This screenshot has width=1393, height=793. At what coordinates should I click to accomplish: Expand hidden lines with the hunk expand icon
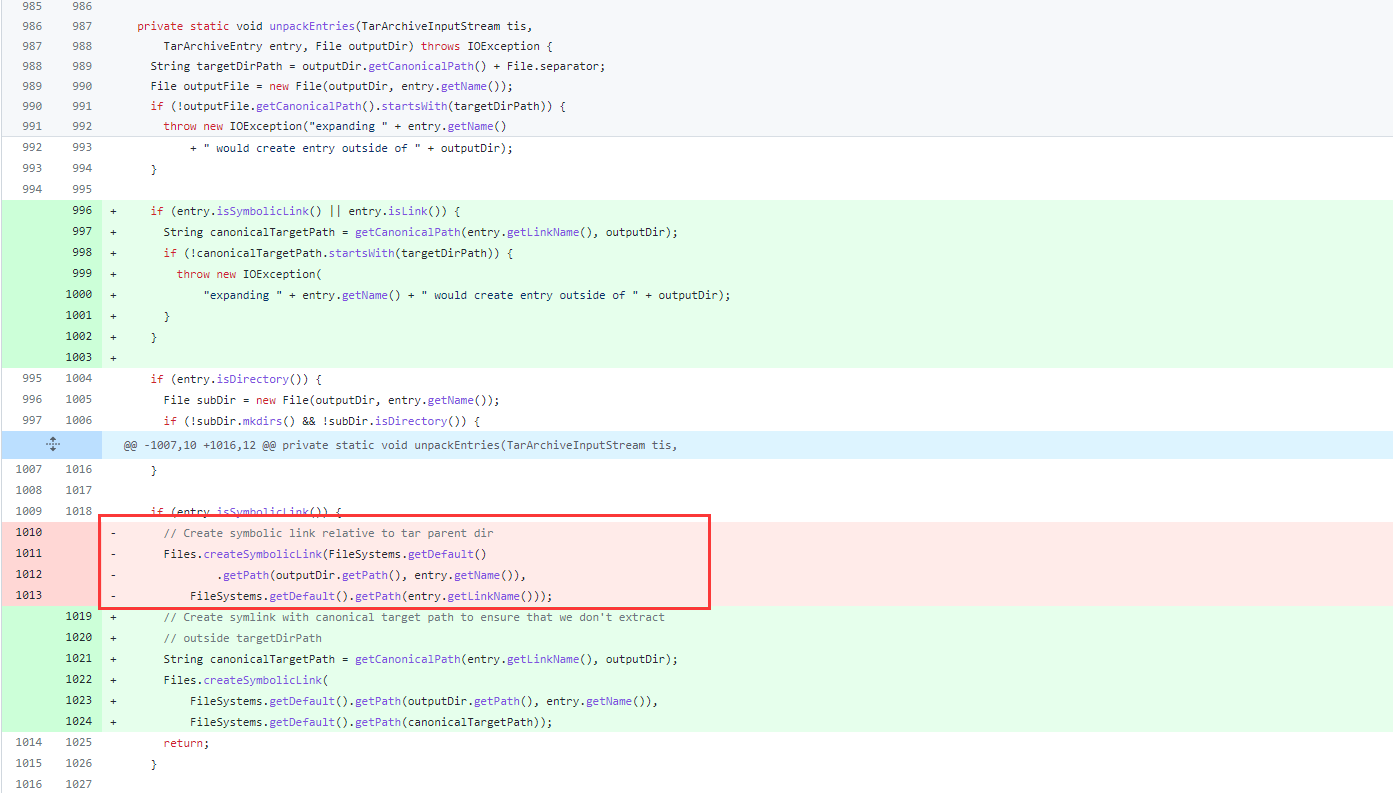(x=53, y=445)
